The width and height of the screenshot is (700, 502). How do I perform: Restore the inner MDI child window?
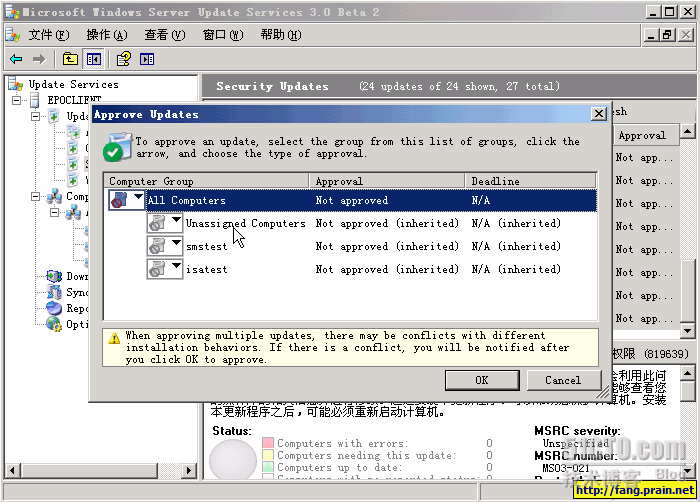(x=668, y=34)
